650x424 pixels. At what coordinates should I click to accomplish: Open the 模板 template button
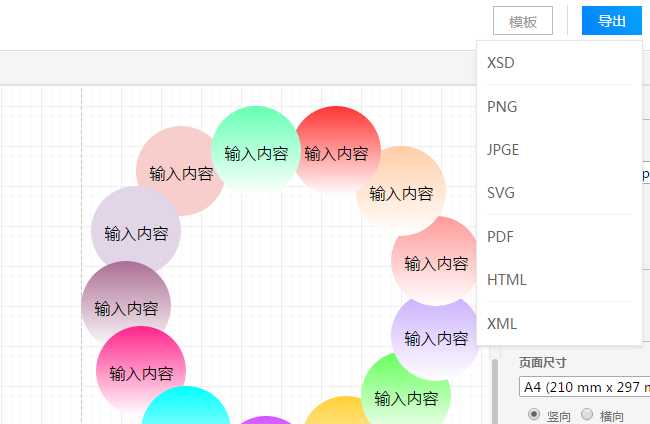[523, 21]
